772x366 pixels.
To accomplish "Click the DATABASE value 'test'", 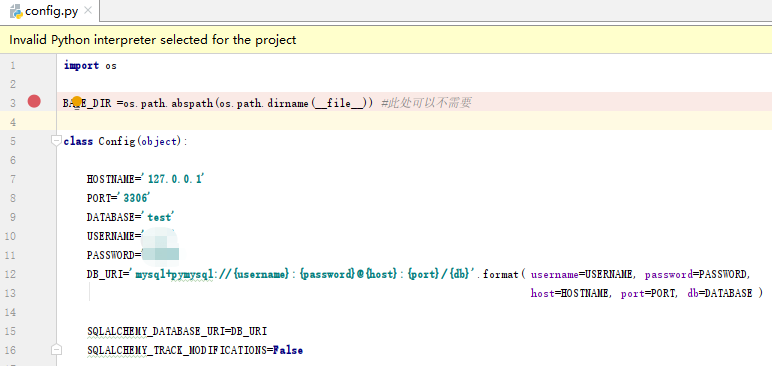I will tap(159, 217).
